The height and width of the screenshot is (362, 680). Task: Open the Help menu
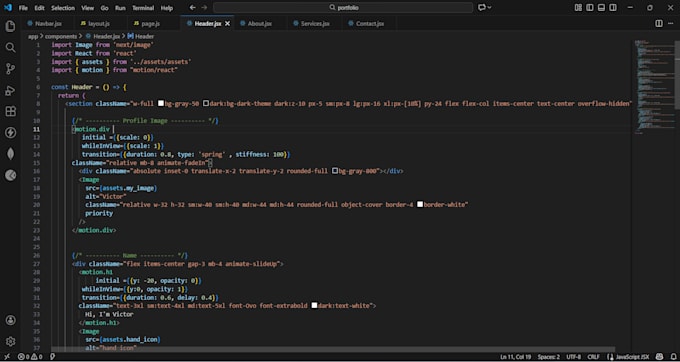coord(167,8)
